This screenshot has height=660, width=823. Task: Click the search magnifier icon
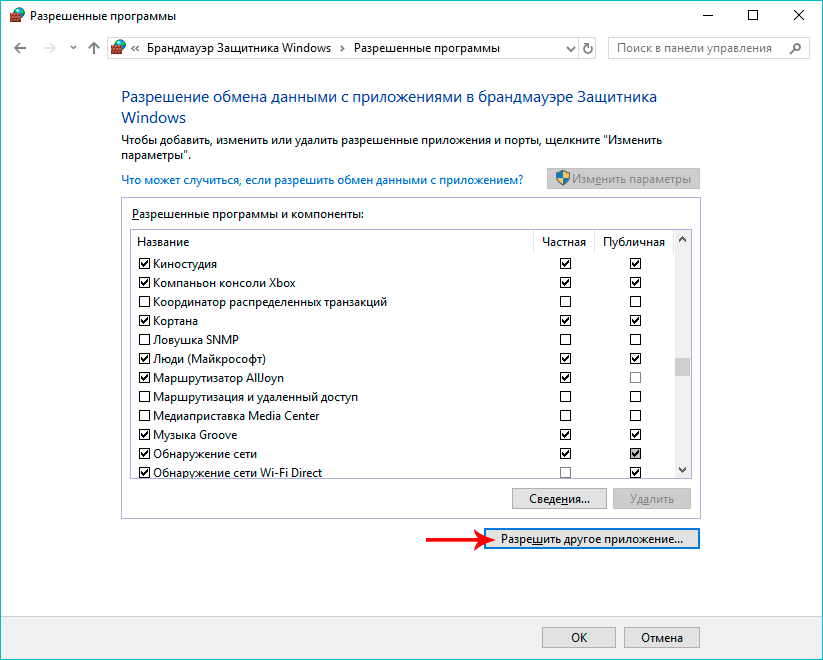(795, 48)
